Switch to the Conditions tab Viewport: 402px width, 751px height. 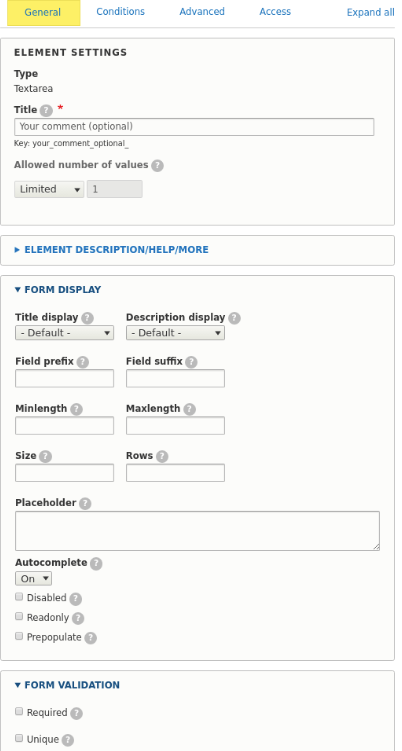pyautogui.click(x=120, y=11)
